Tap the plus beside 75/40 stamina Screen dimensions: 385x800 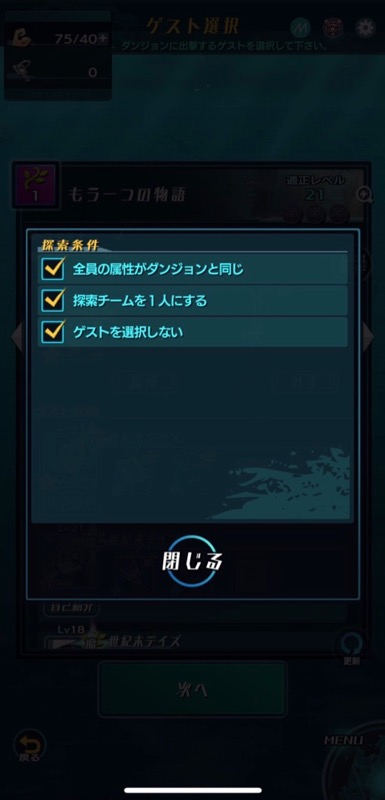[x=104, y=38]
